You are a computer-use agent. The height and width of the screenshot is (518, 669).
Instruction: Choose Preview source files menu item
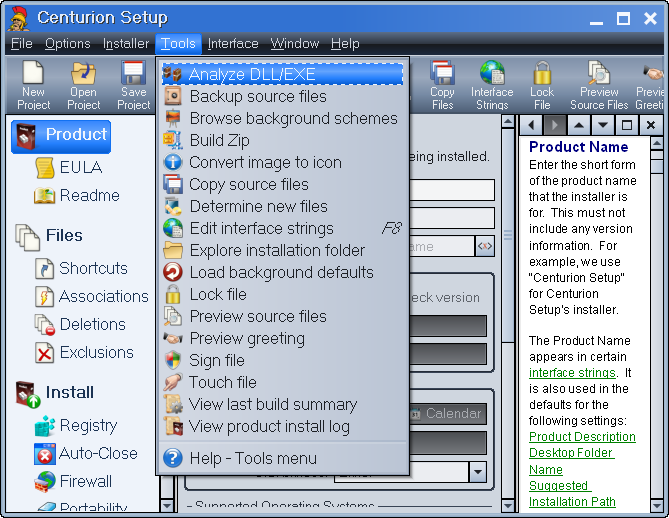pyautogui.click(x=282, y=316)
